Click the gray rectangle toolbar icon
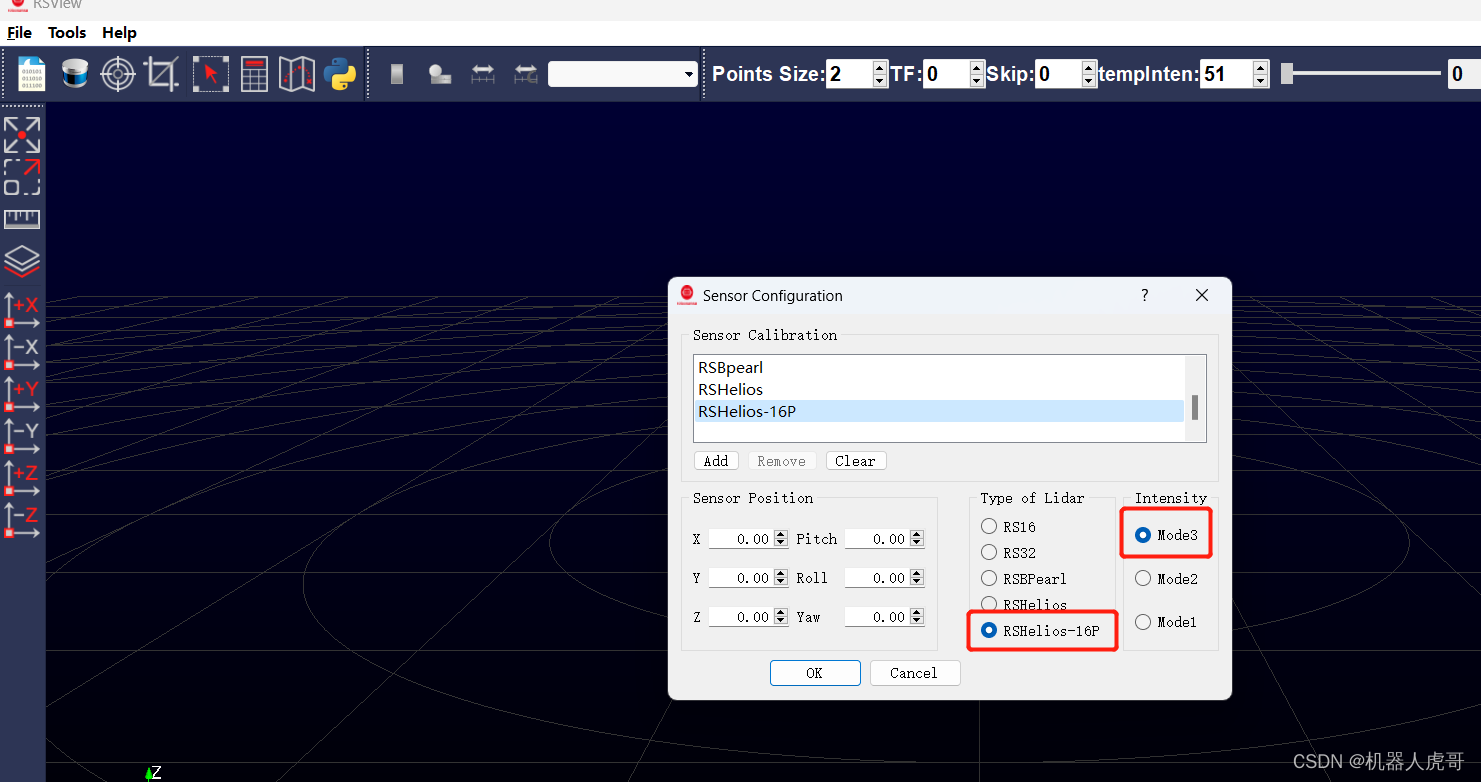The image size is (1481, 782). coord(397,74)
